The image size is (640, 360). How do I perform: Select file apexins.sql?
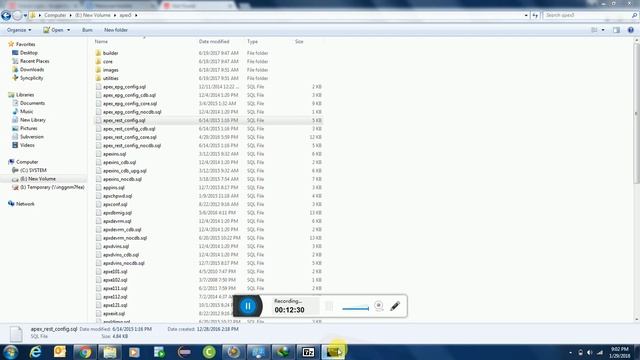[x=114, y=154]
